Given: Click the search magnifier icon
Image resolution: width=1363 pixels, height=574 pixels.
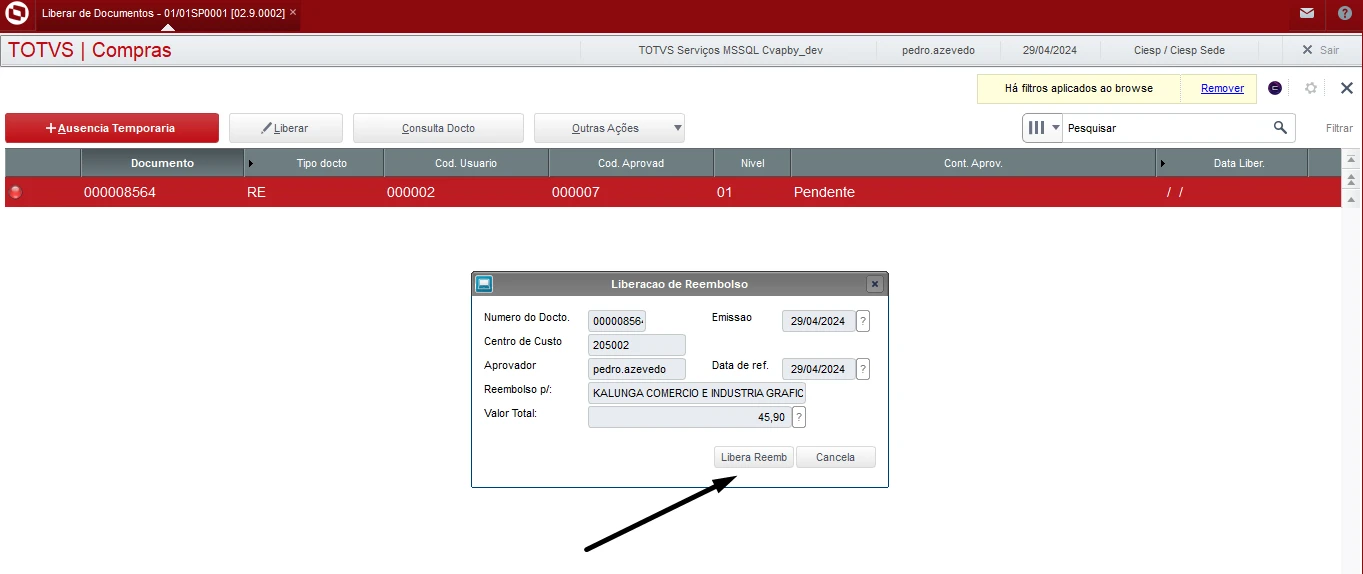Looking at the screenshot, I should pyautogui.click(x=1280, y=128).
